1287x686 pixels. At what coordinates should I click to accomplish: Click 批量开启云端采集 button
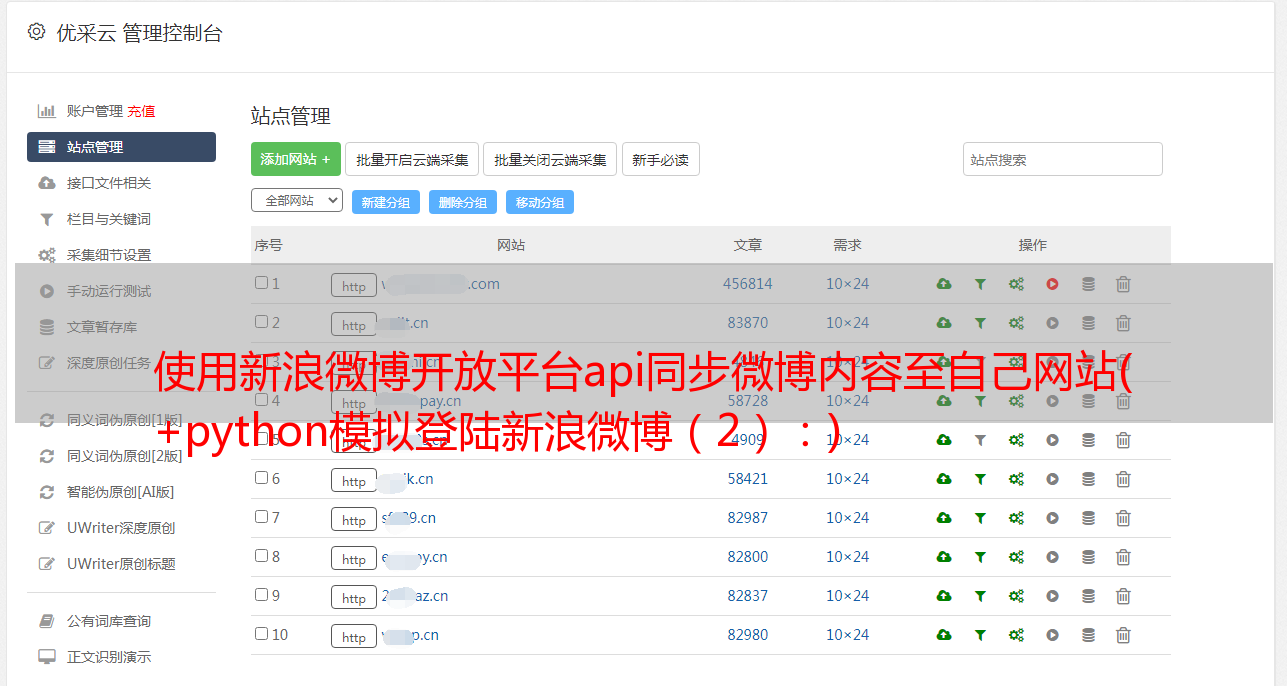tap(412, 159)
